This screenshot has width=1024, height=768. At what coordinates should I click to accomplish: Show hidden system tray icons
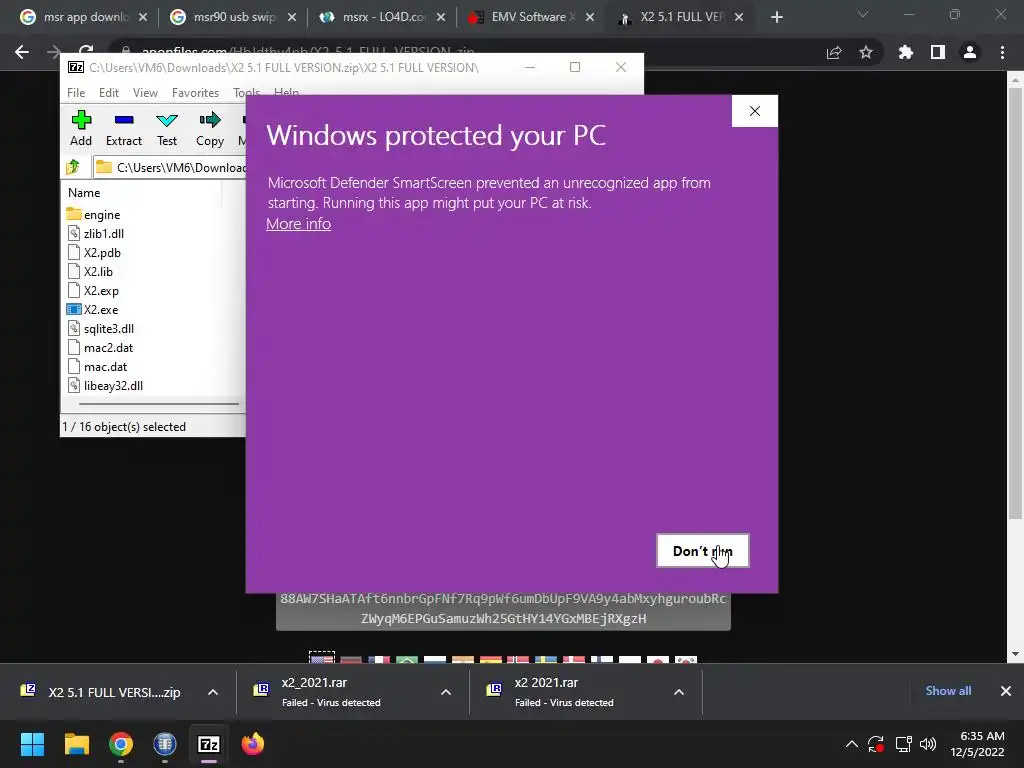pyautogui.click(x=852, y=744)
